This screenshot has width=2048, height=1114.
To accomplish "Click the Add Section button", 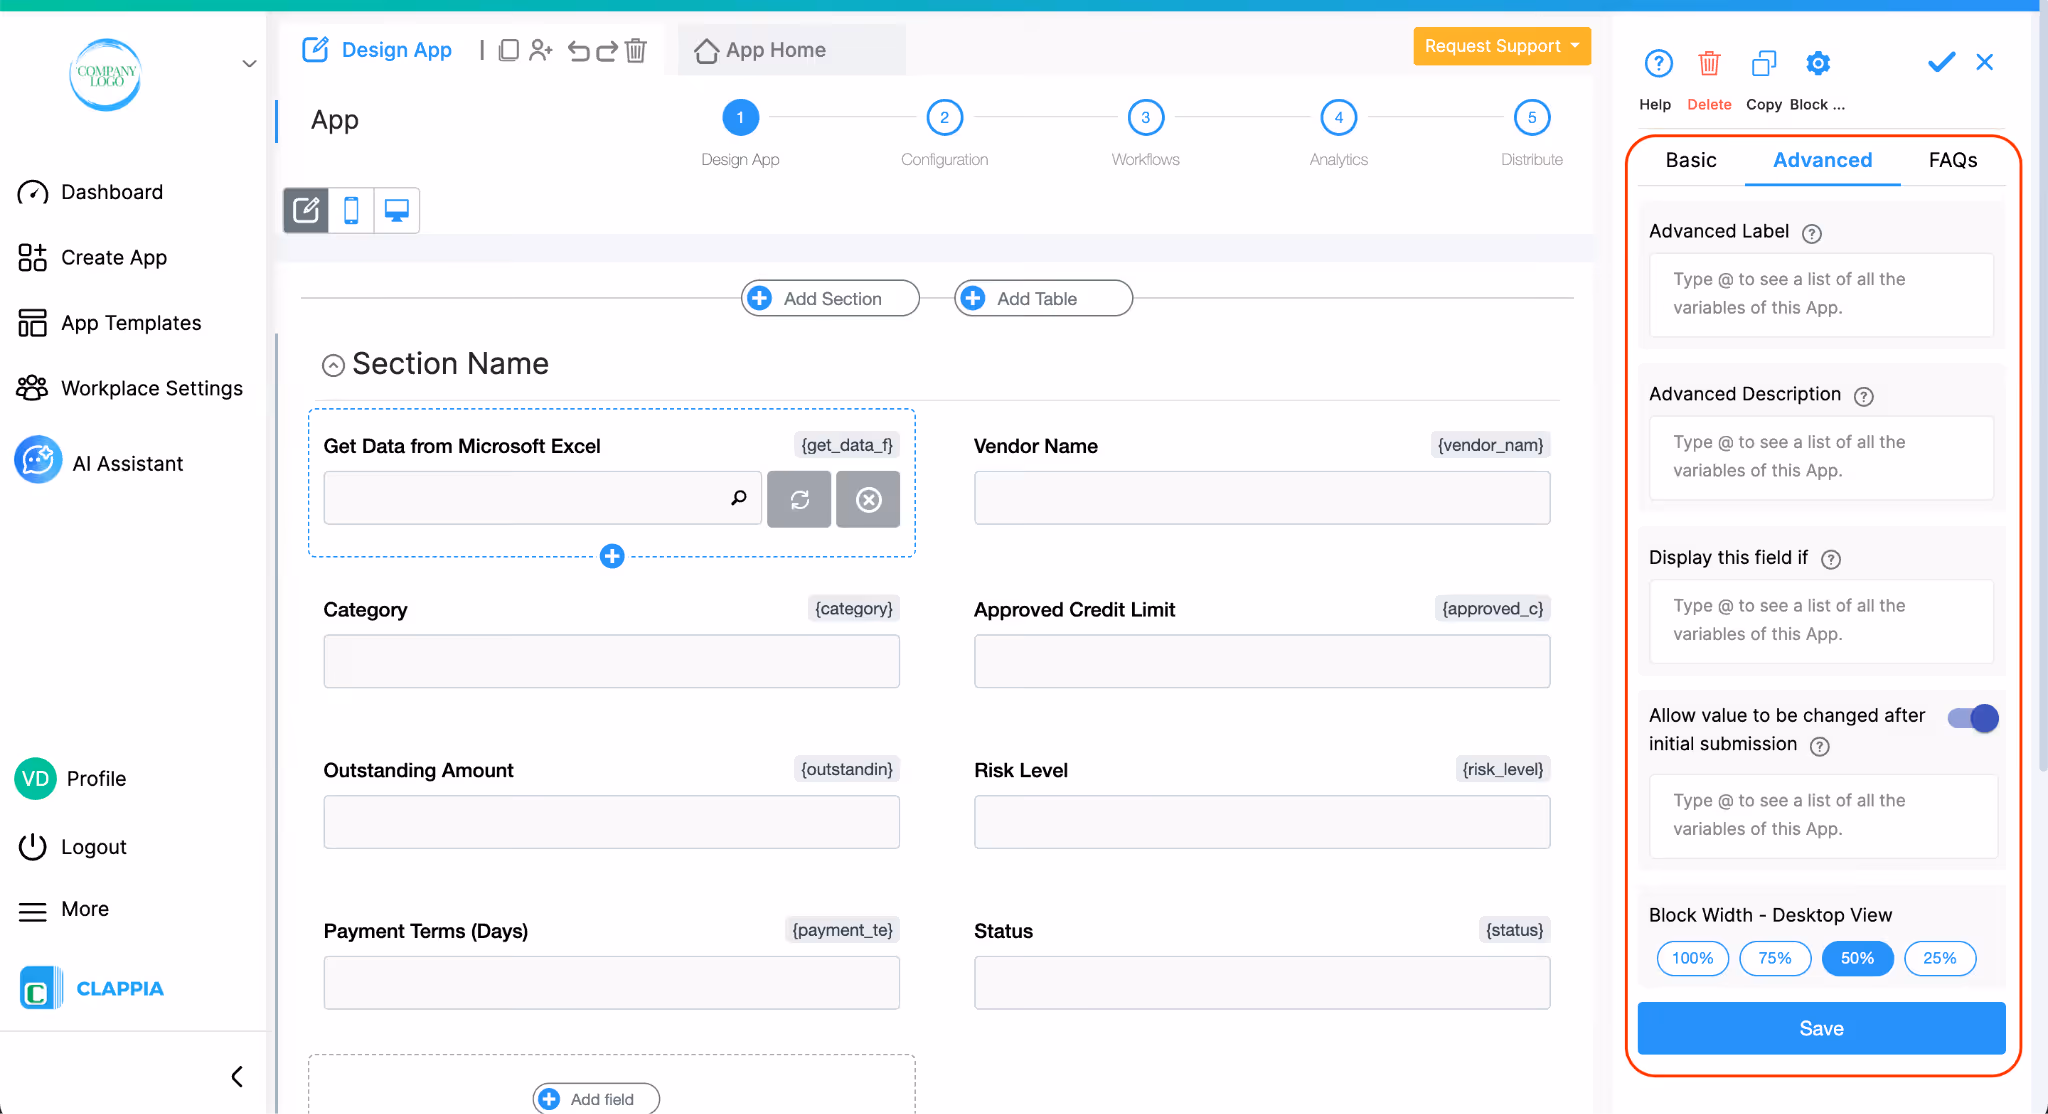I will pyautogui.click(x=830, y=298).
